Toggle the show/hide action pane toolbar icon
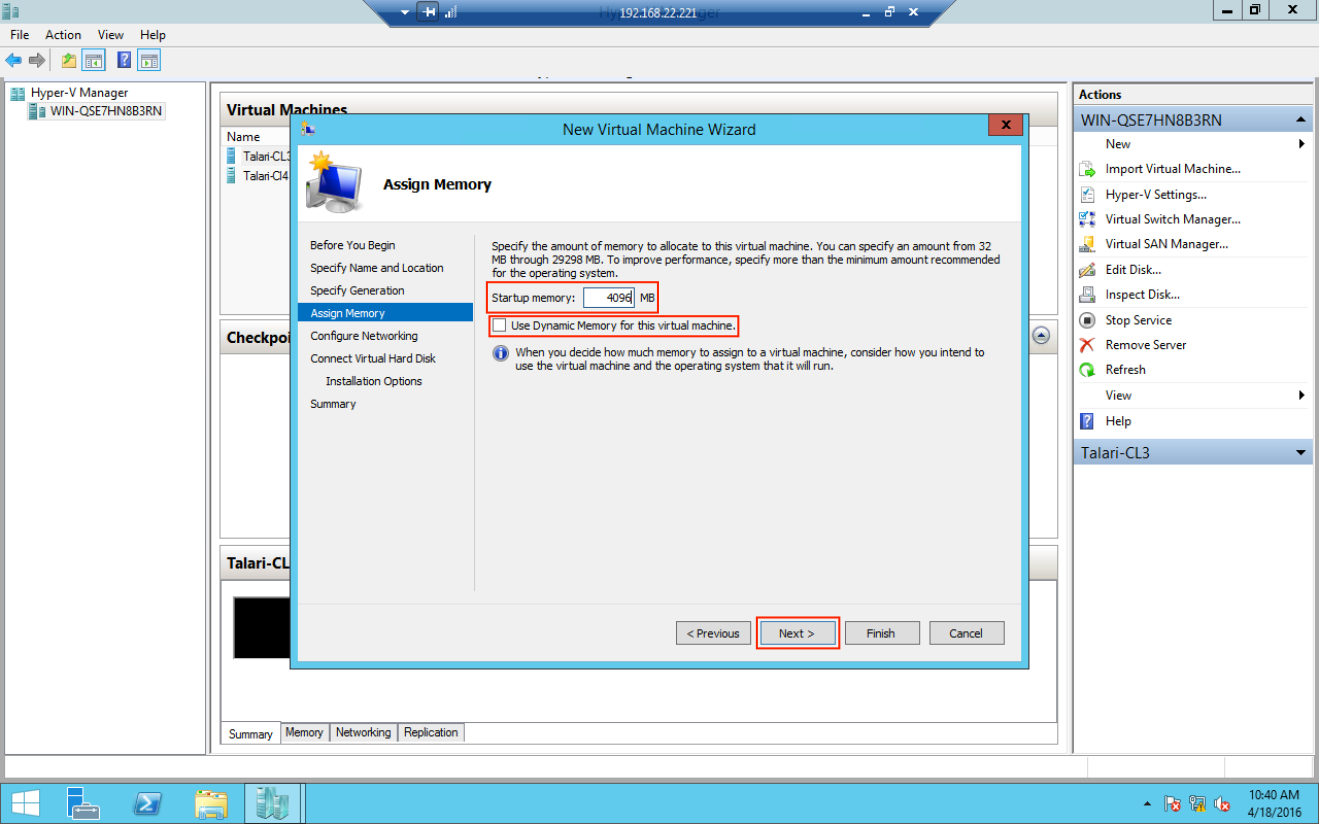The image size is (1319, 824). [x=149, y=61]
